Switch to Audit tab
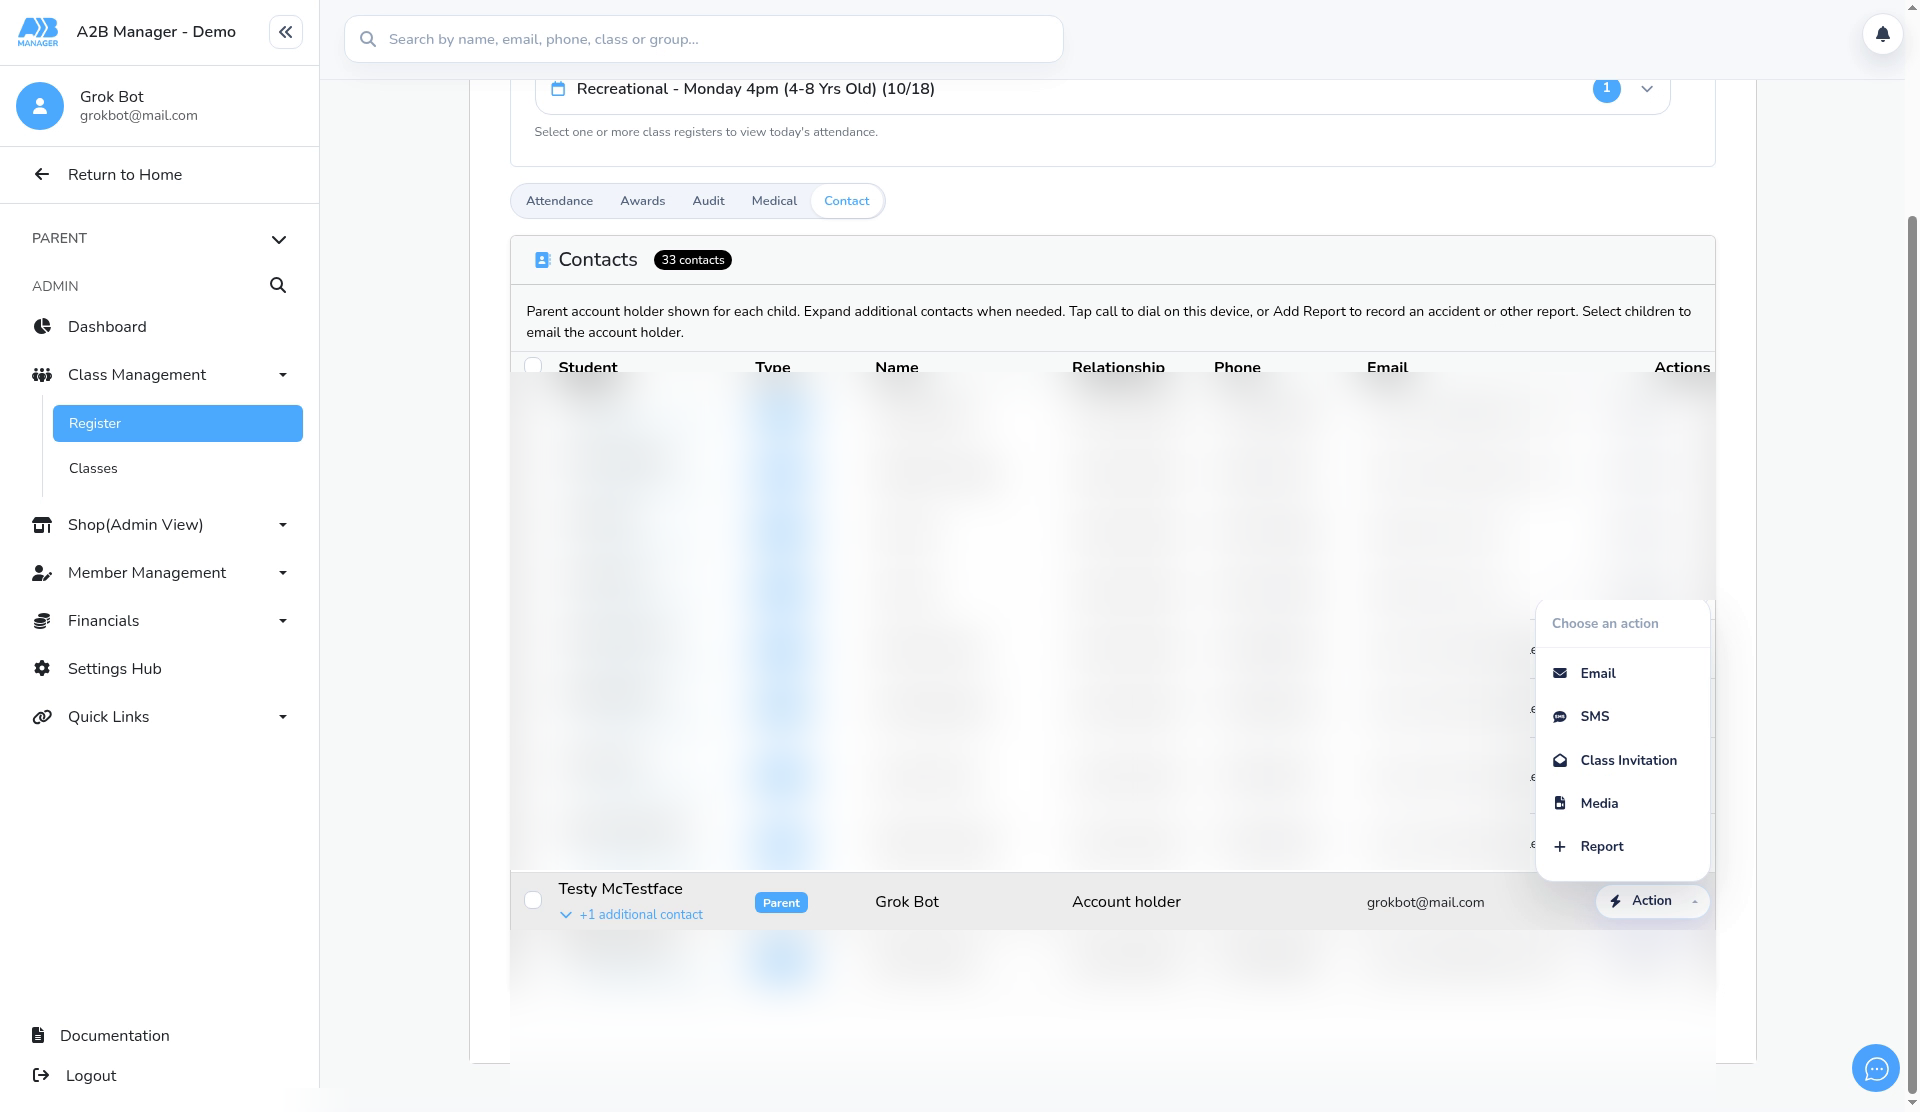This screenshot has height=1112, width=1920. 708,201
